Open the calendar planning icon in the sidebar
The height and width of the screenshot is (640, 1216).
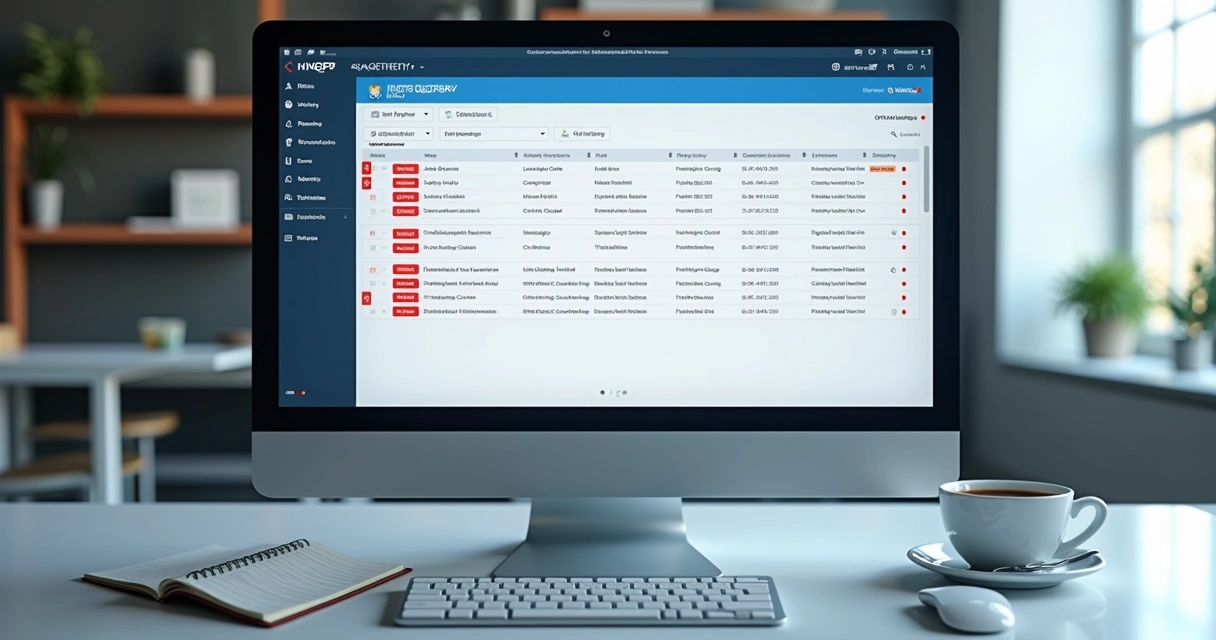[x=289, y=123]
